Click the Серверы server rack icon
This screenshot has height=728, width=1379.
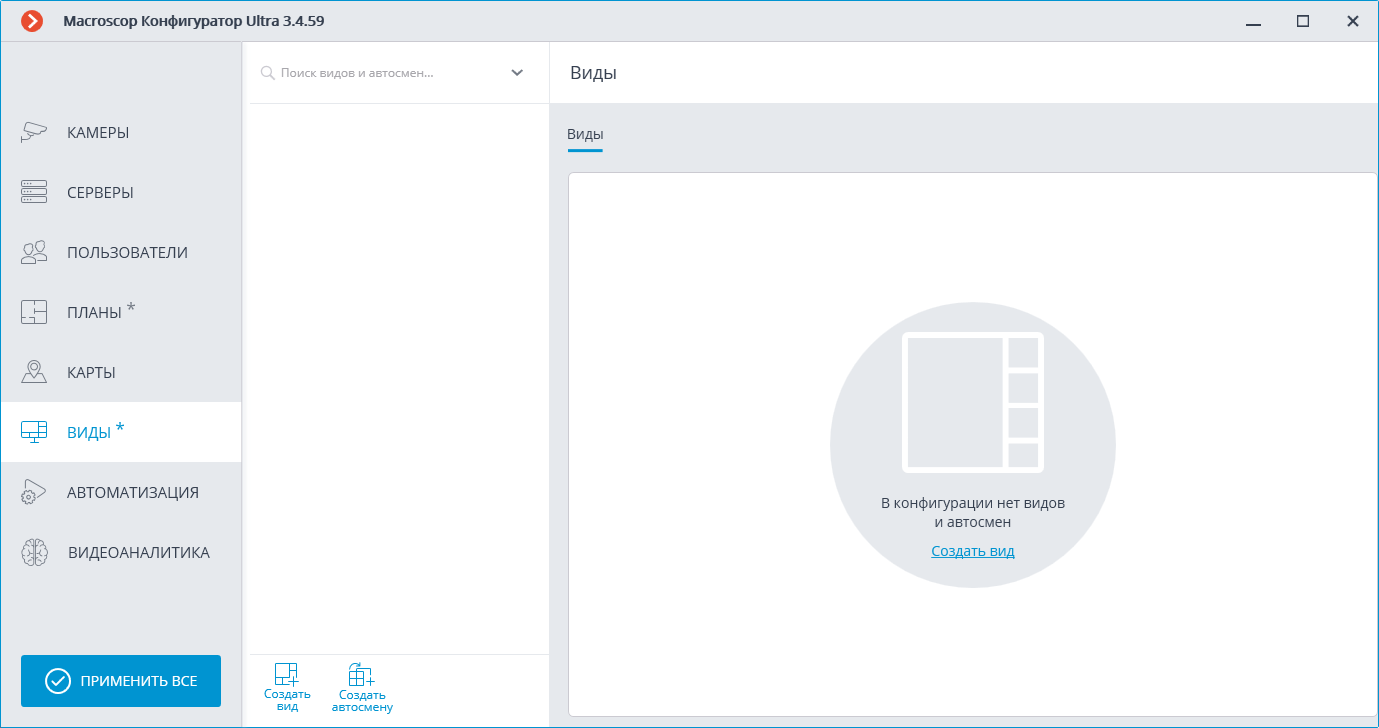click(34, 192)
